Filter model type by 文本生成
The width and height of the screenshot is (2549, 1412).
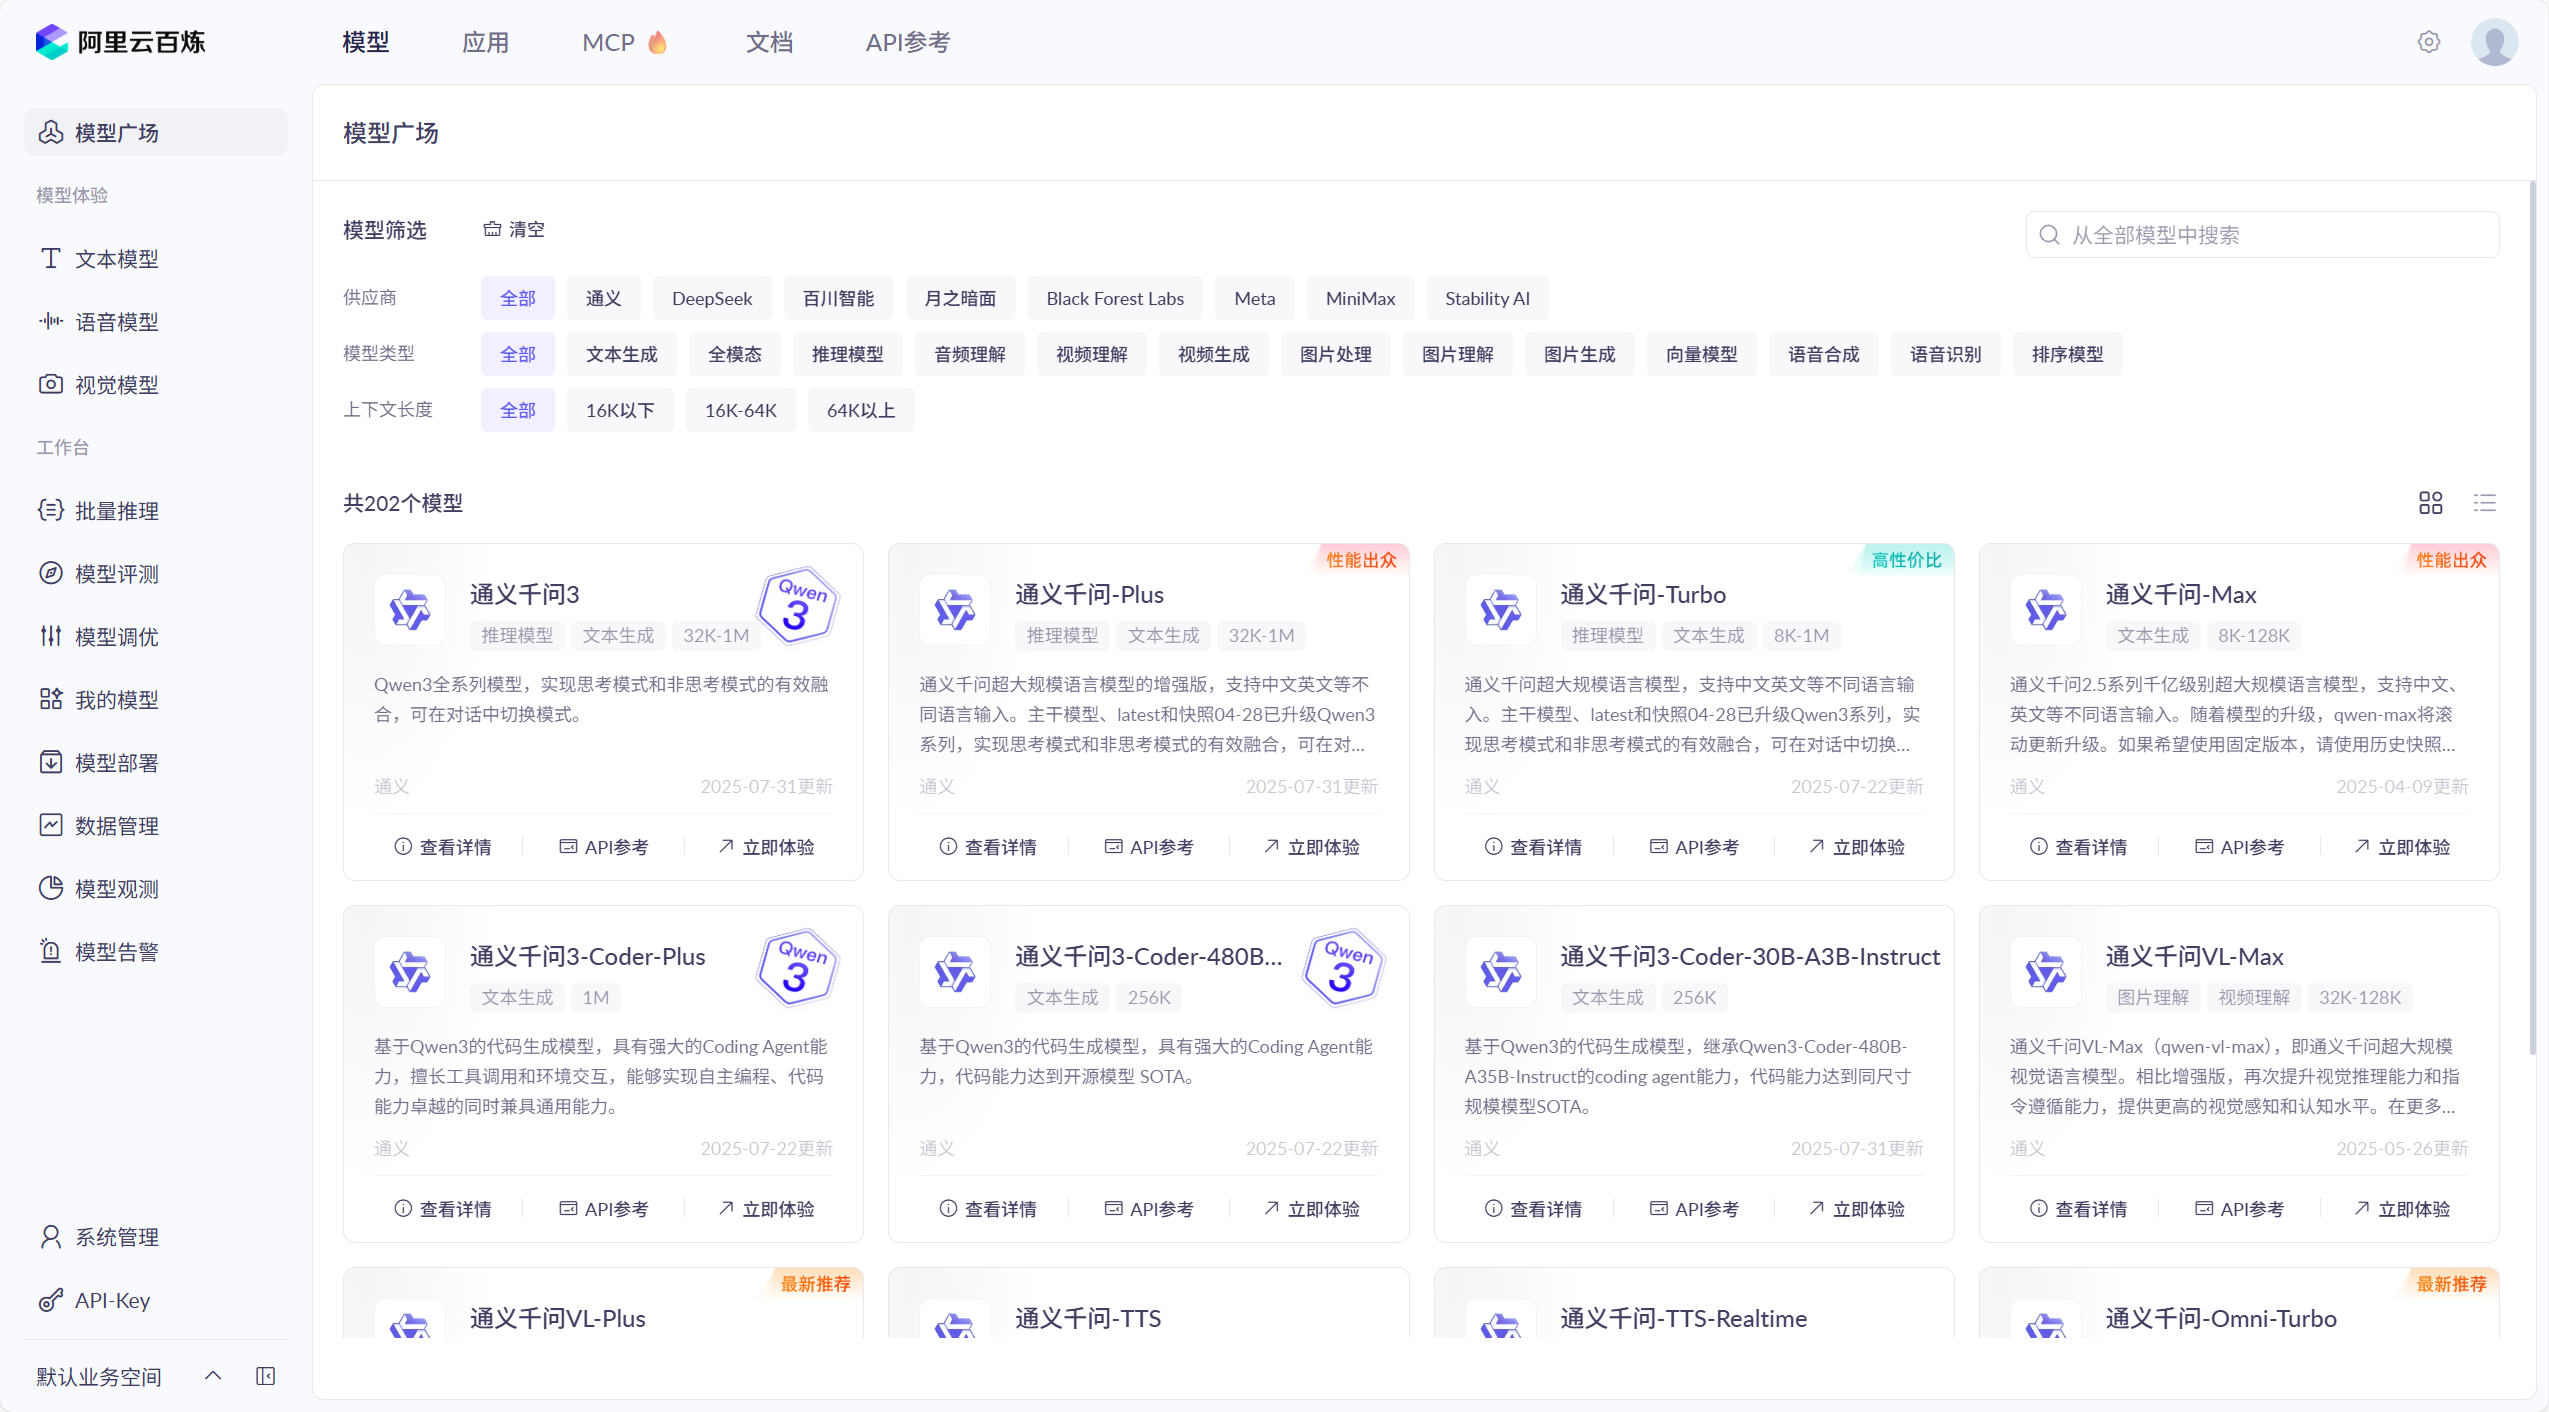(621, 354)
